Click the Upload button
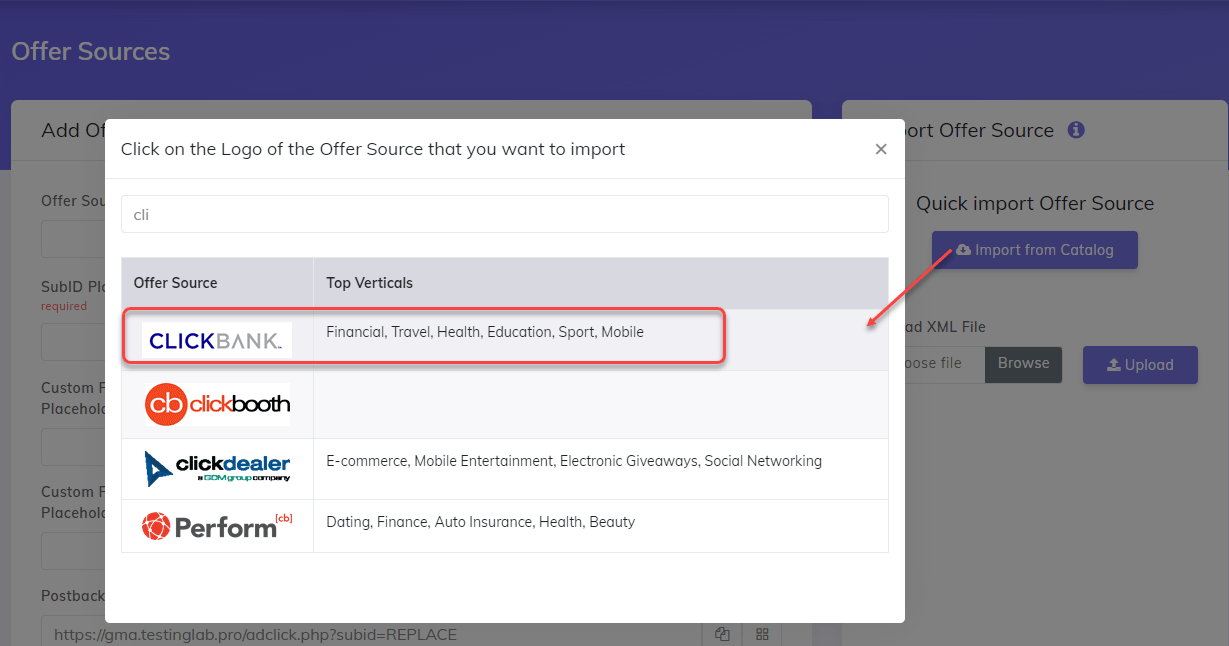Screen dimensions: 1229x646 point(1140,365)
